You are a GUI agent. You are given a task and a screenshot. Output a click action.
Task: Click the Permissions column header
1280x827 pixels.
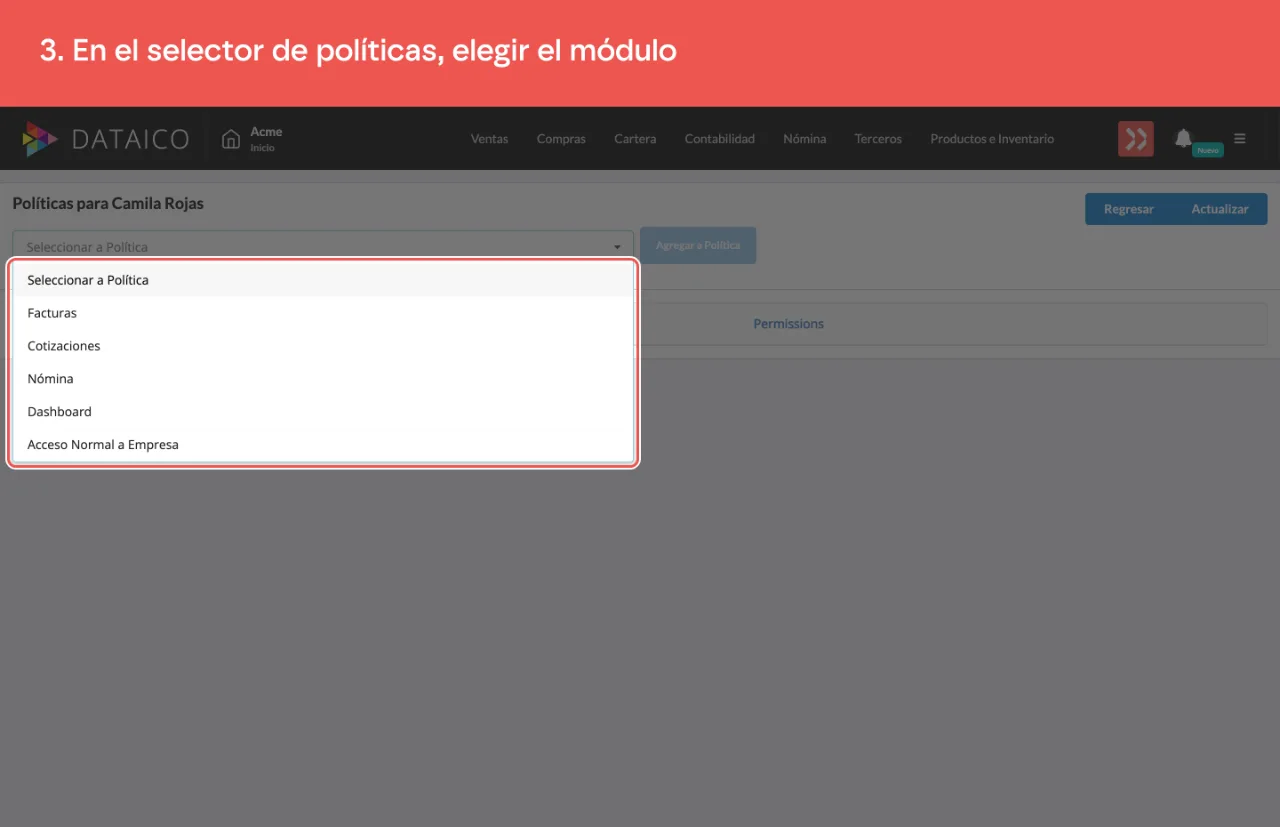(x=789, y=324)
